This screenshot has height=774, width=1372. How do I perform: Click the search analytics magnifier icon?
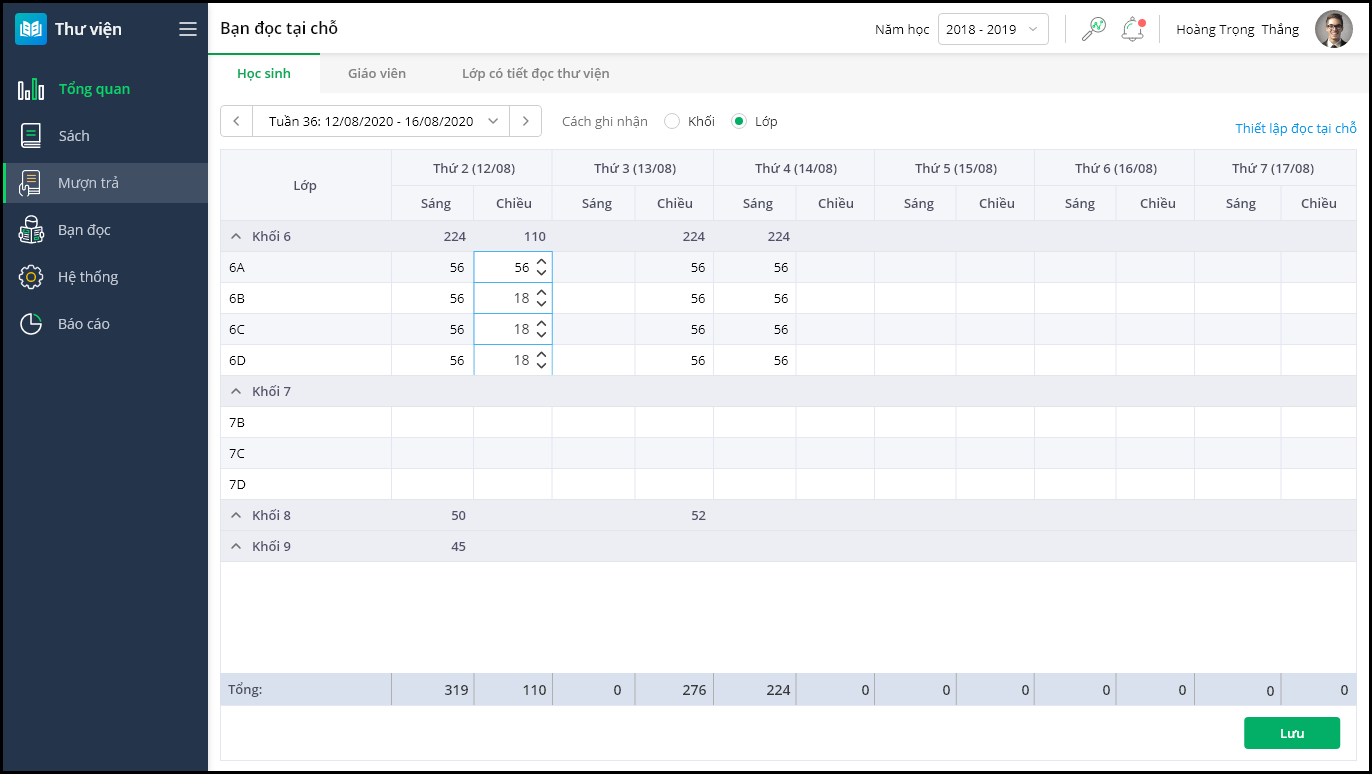click(x=1093, y=29)
